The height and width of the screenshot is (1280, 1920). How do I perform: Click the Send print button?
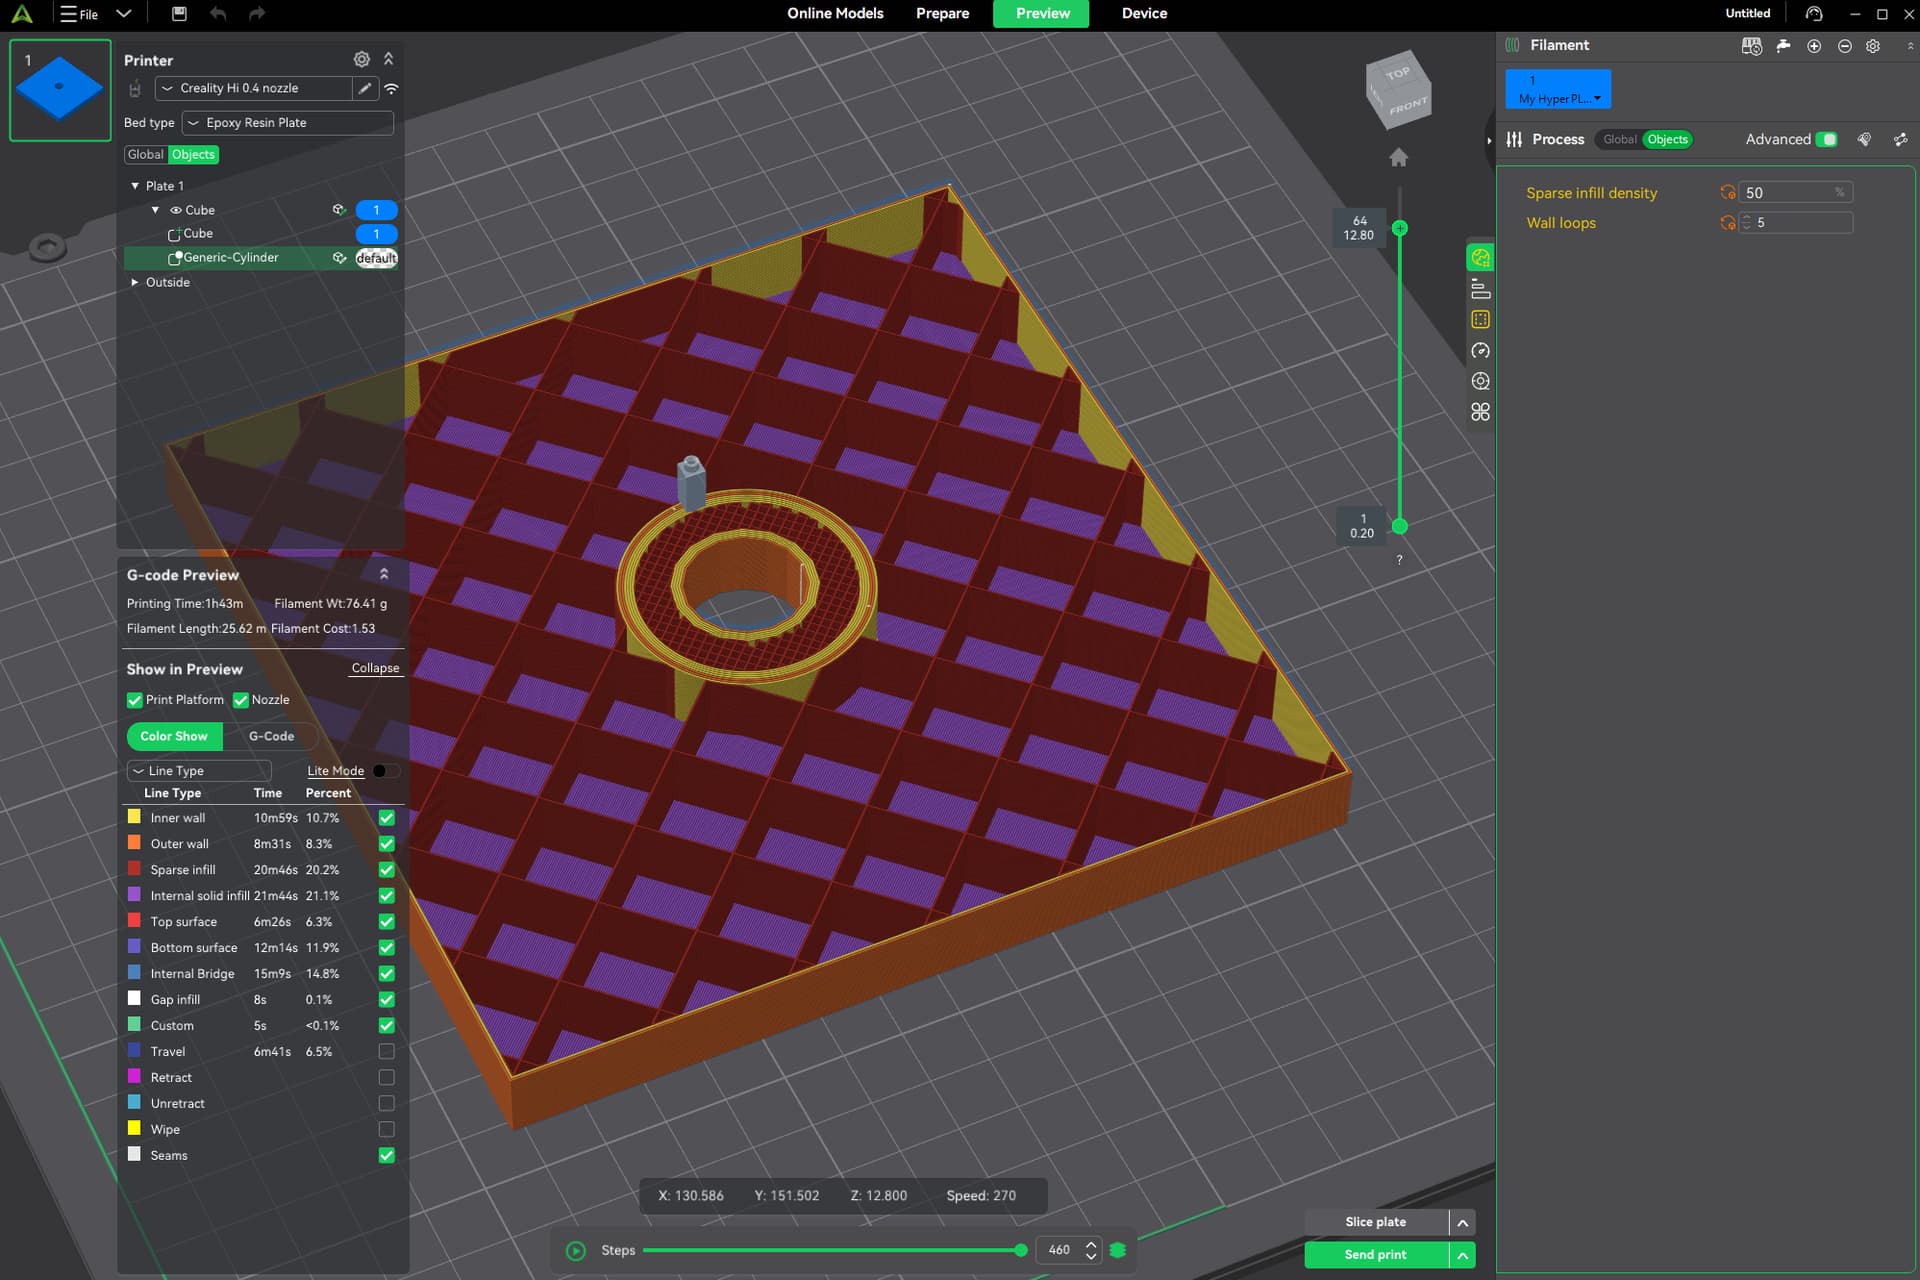(x=1375, y=1255)
